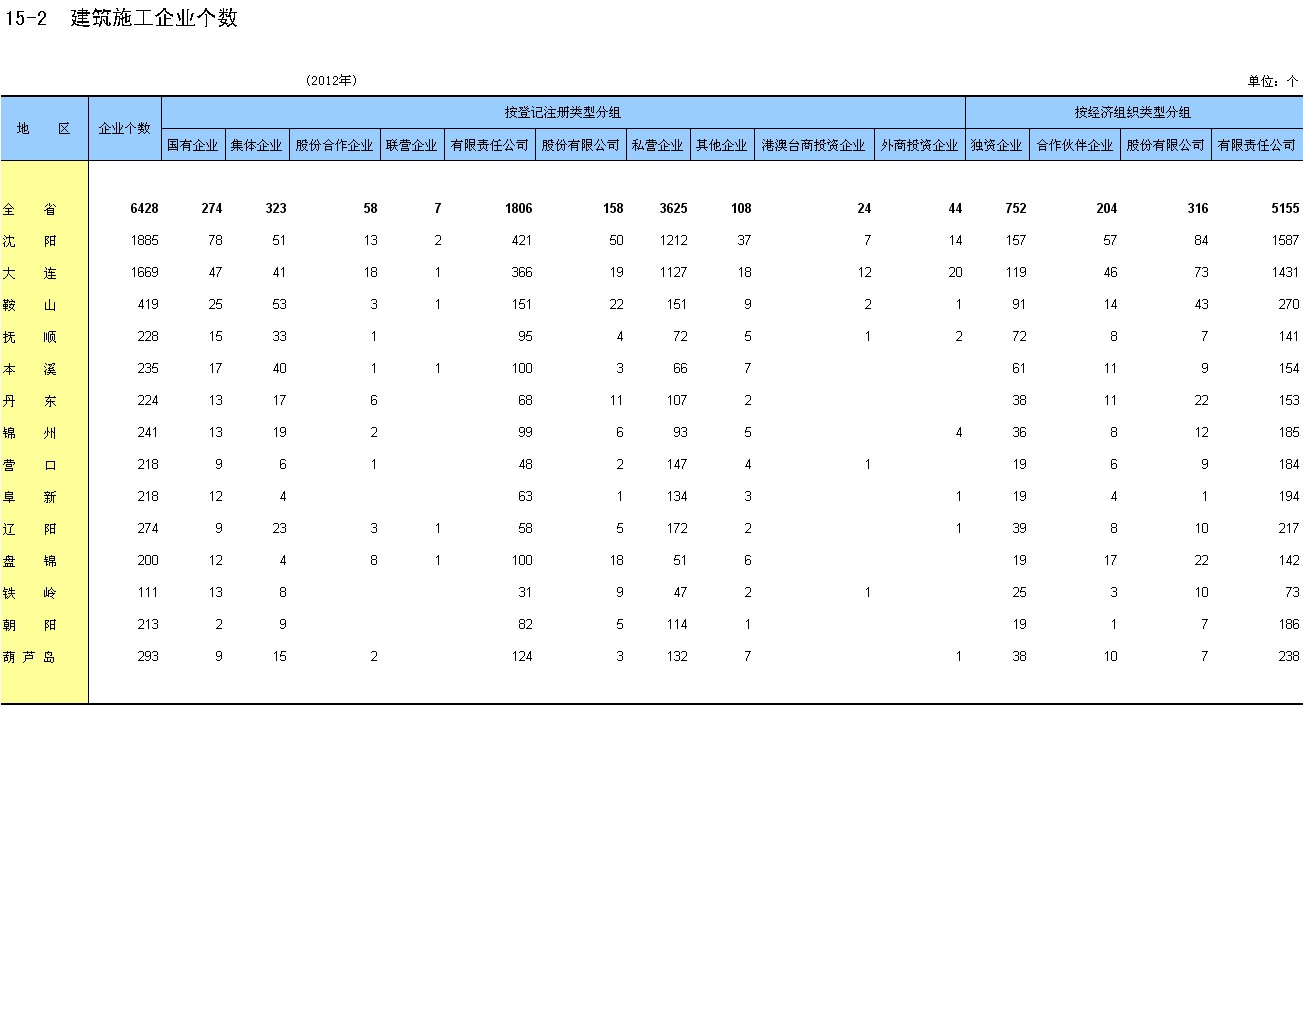This screenshot has width=1303, height=1025.
Task: Select the 港澳台商投资企业 column header
Action: pyautogui.click(x=814, y=145)
